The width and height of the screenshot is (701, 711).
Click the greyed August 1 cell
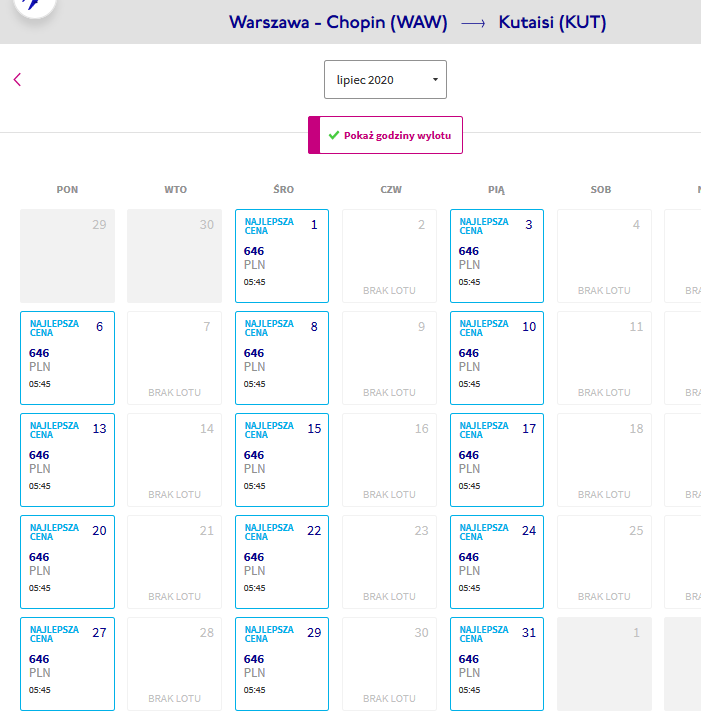point(604,664)
